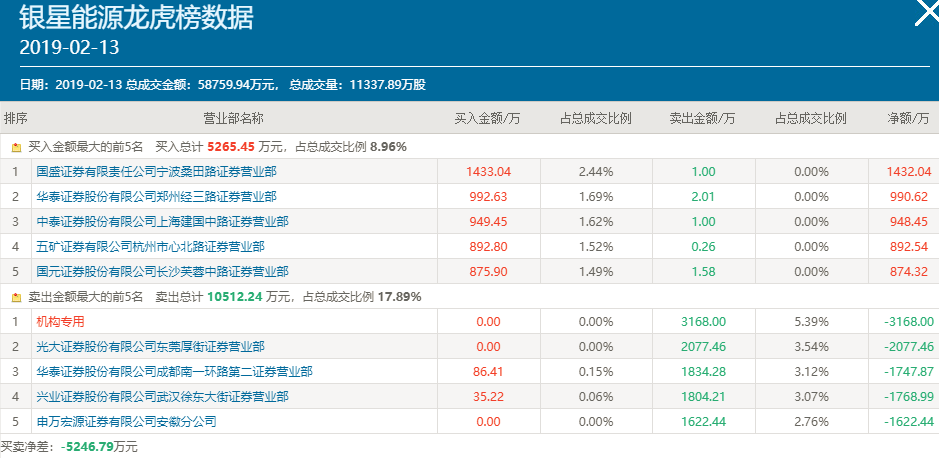Select the buy amount 875.90 cell
The width and height of the screenshot is (939, 458).
489,272
